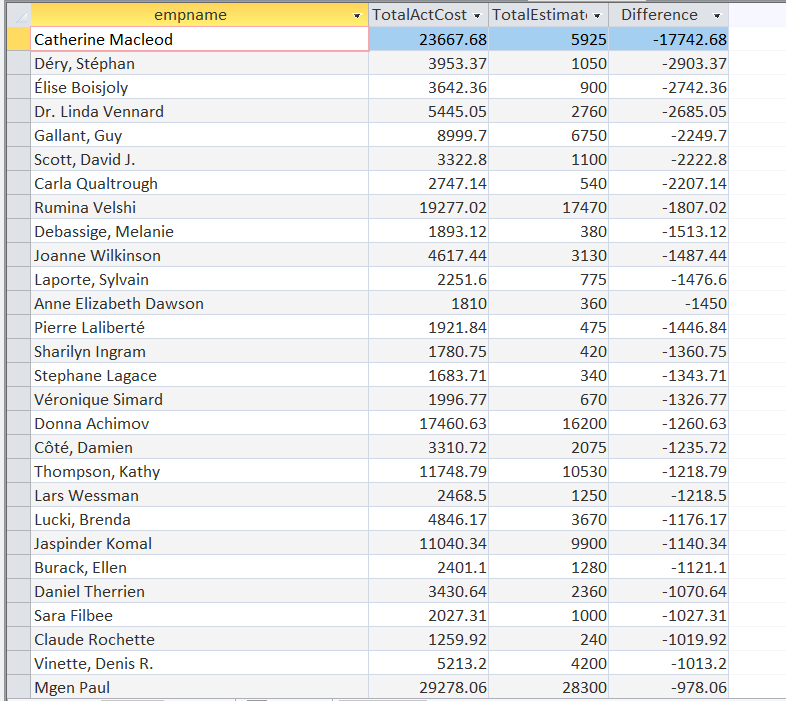The height and width of the screenshot is (701, 786).
Task: Click the Sharilyn Ingram name cell
Action: click(200, 352)
